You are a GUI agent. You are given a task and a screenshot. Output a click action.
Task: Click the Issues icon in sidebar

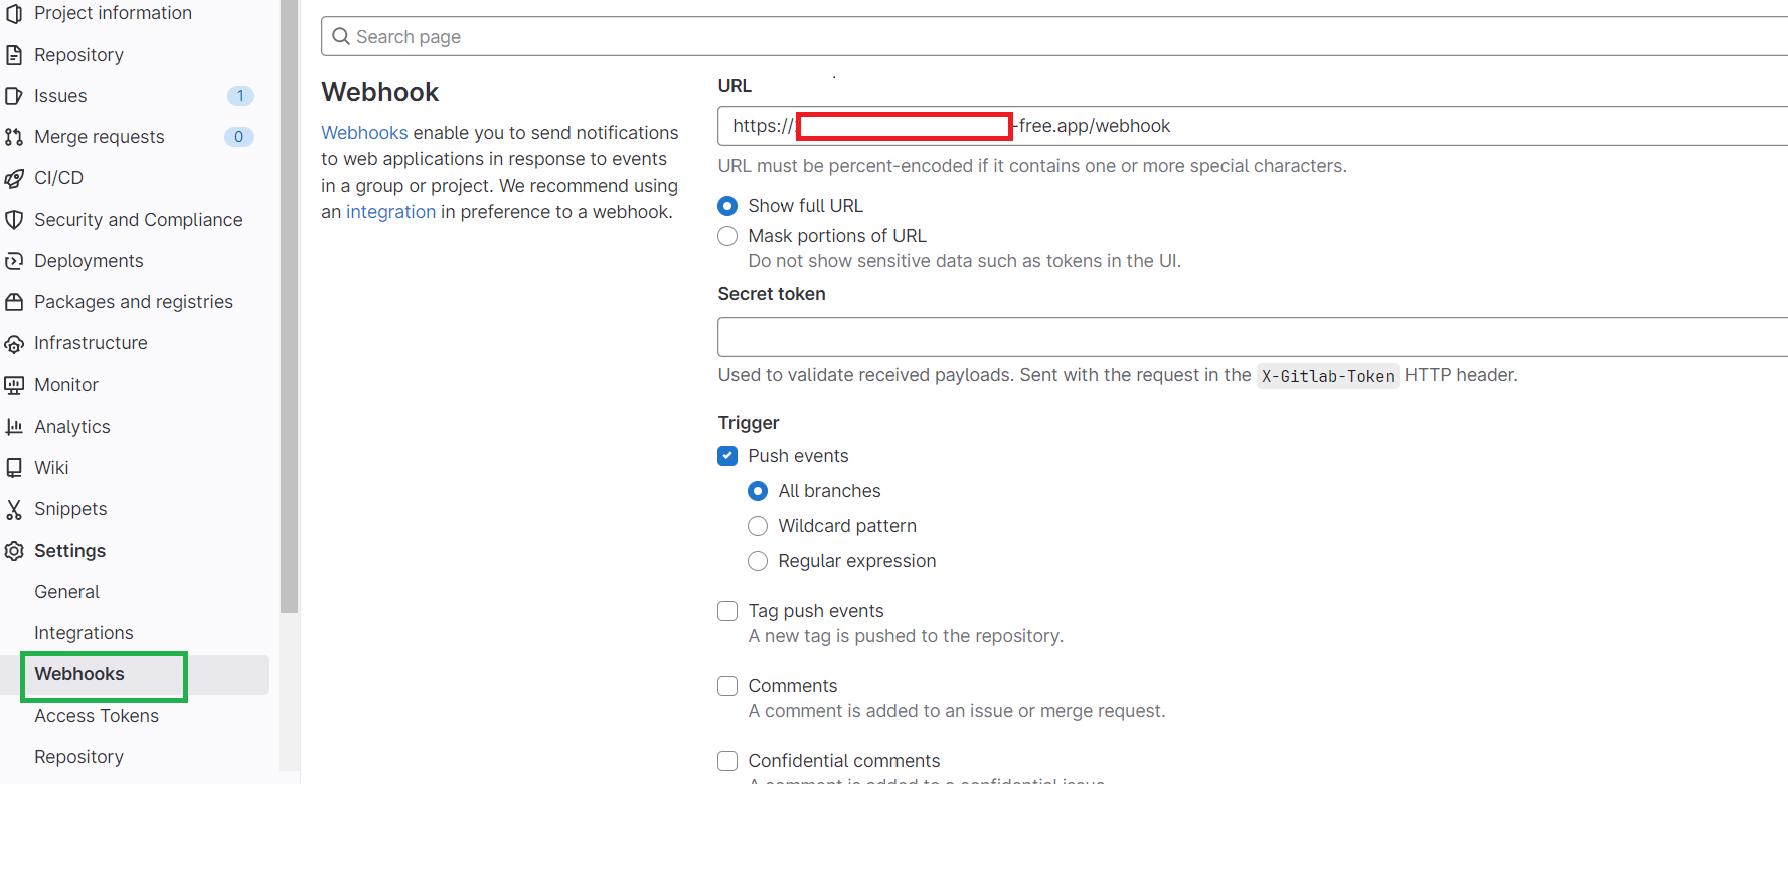point(14,96)
